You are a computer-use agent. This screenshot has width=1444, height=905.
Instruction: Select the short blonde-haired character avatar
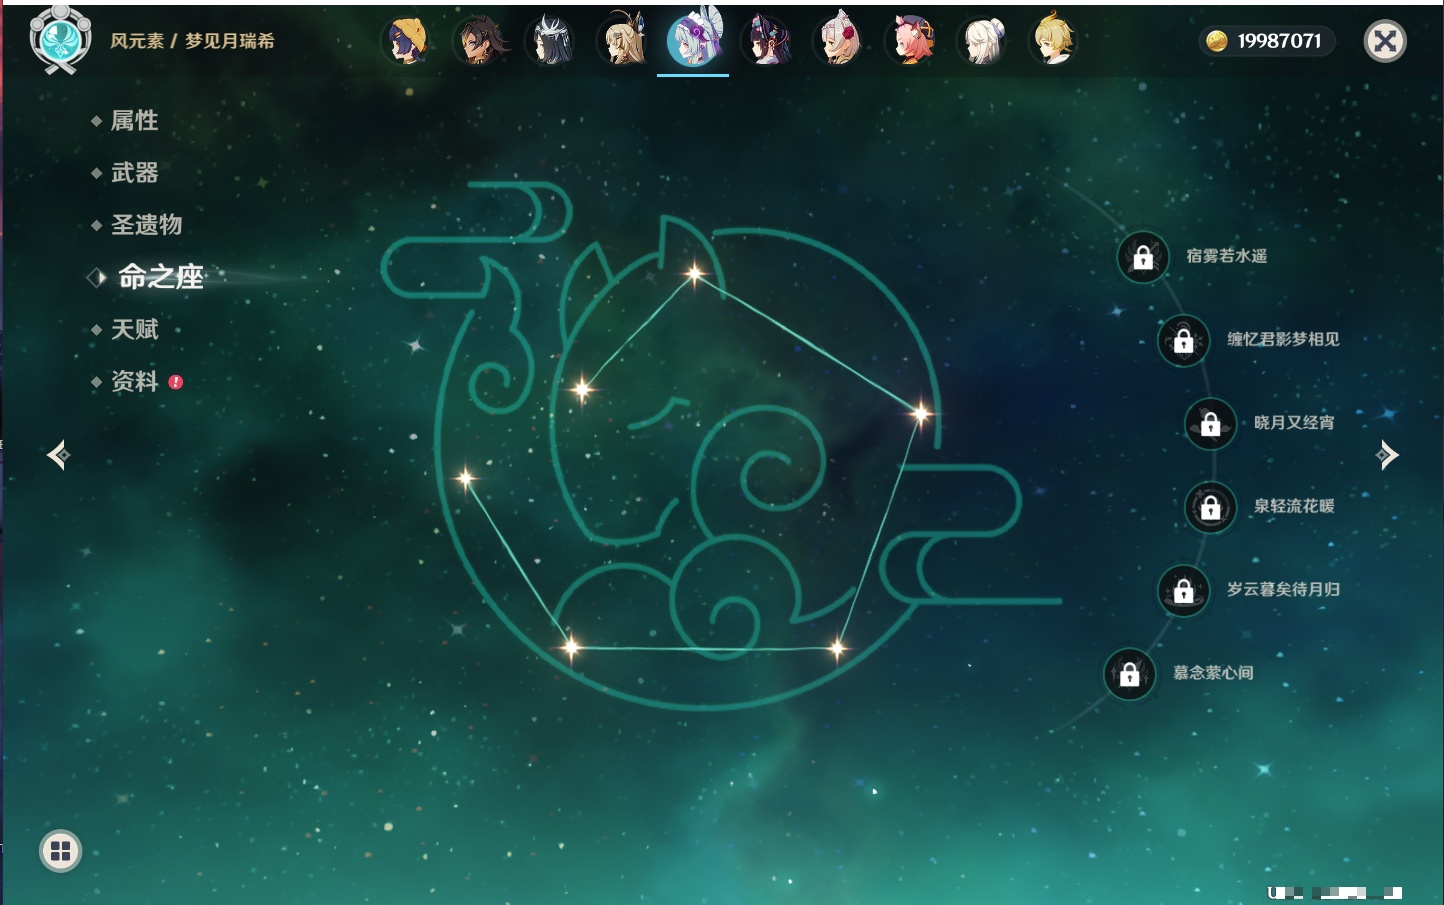(1054, 41)
